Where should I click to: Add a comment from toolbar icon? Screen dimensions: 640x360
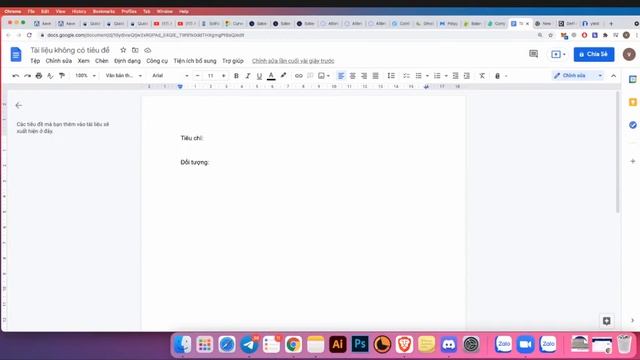[310, 76]
